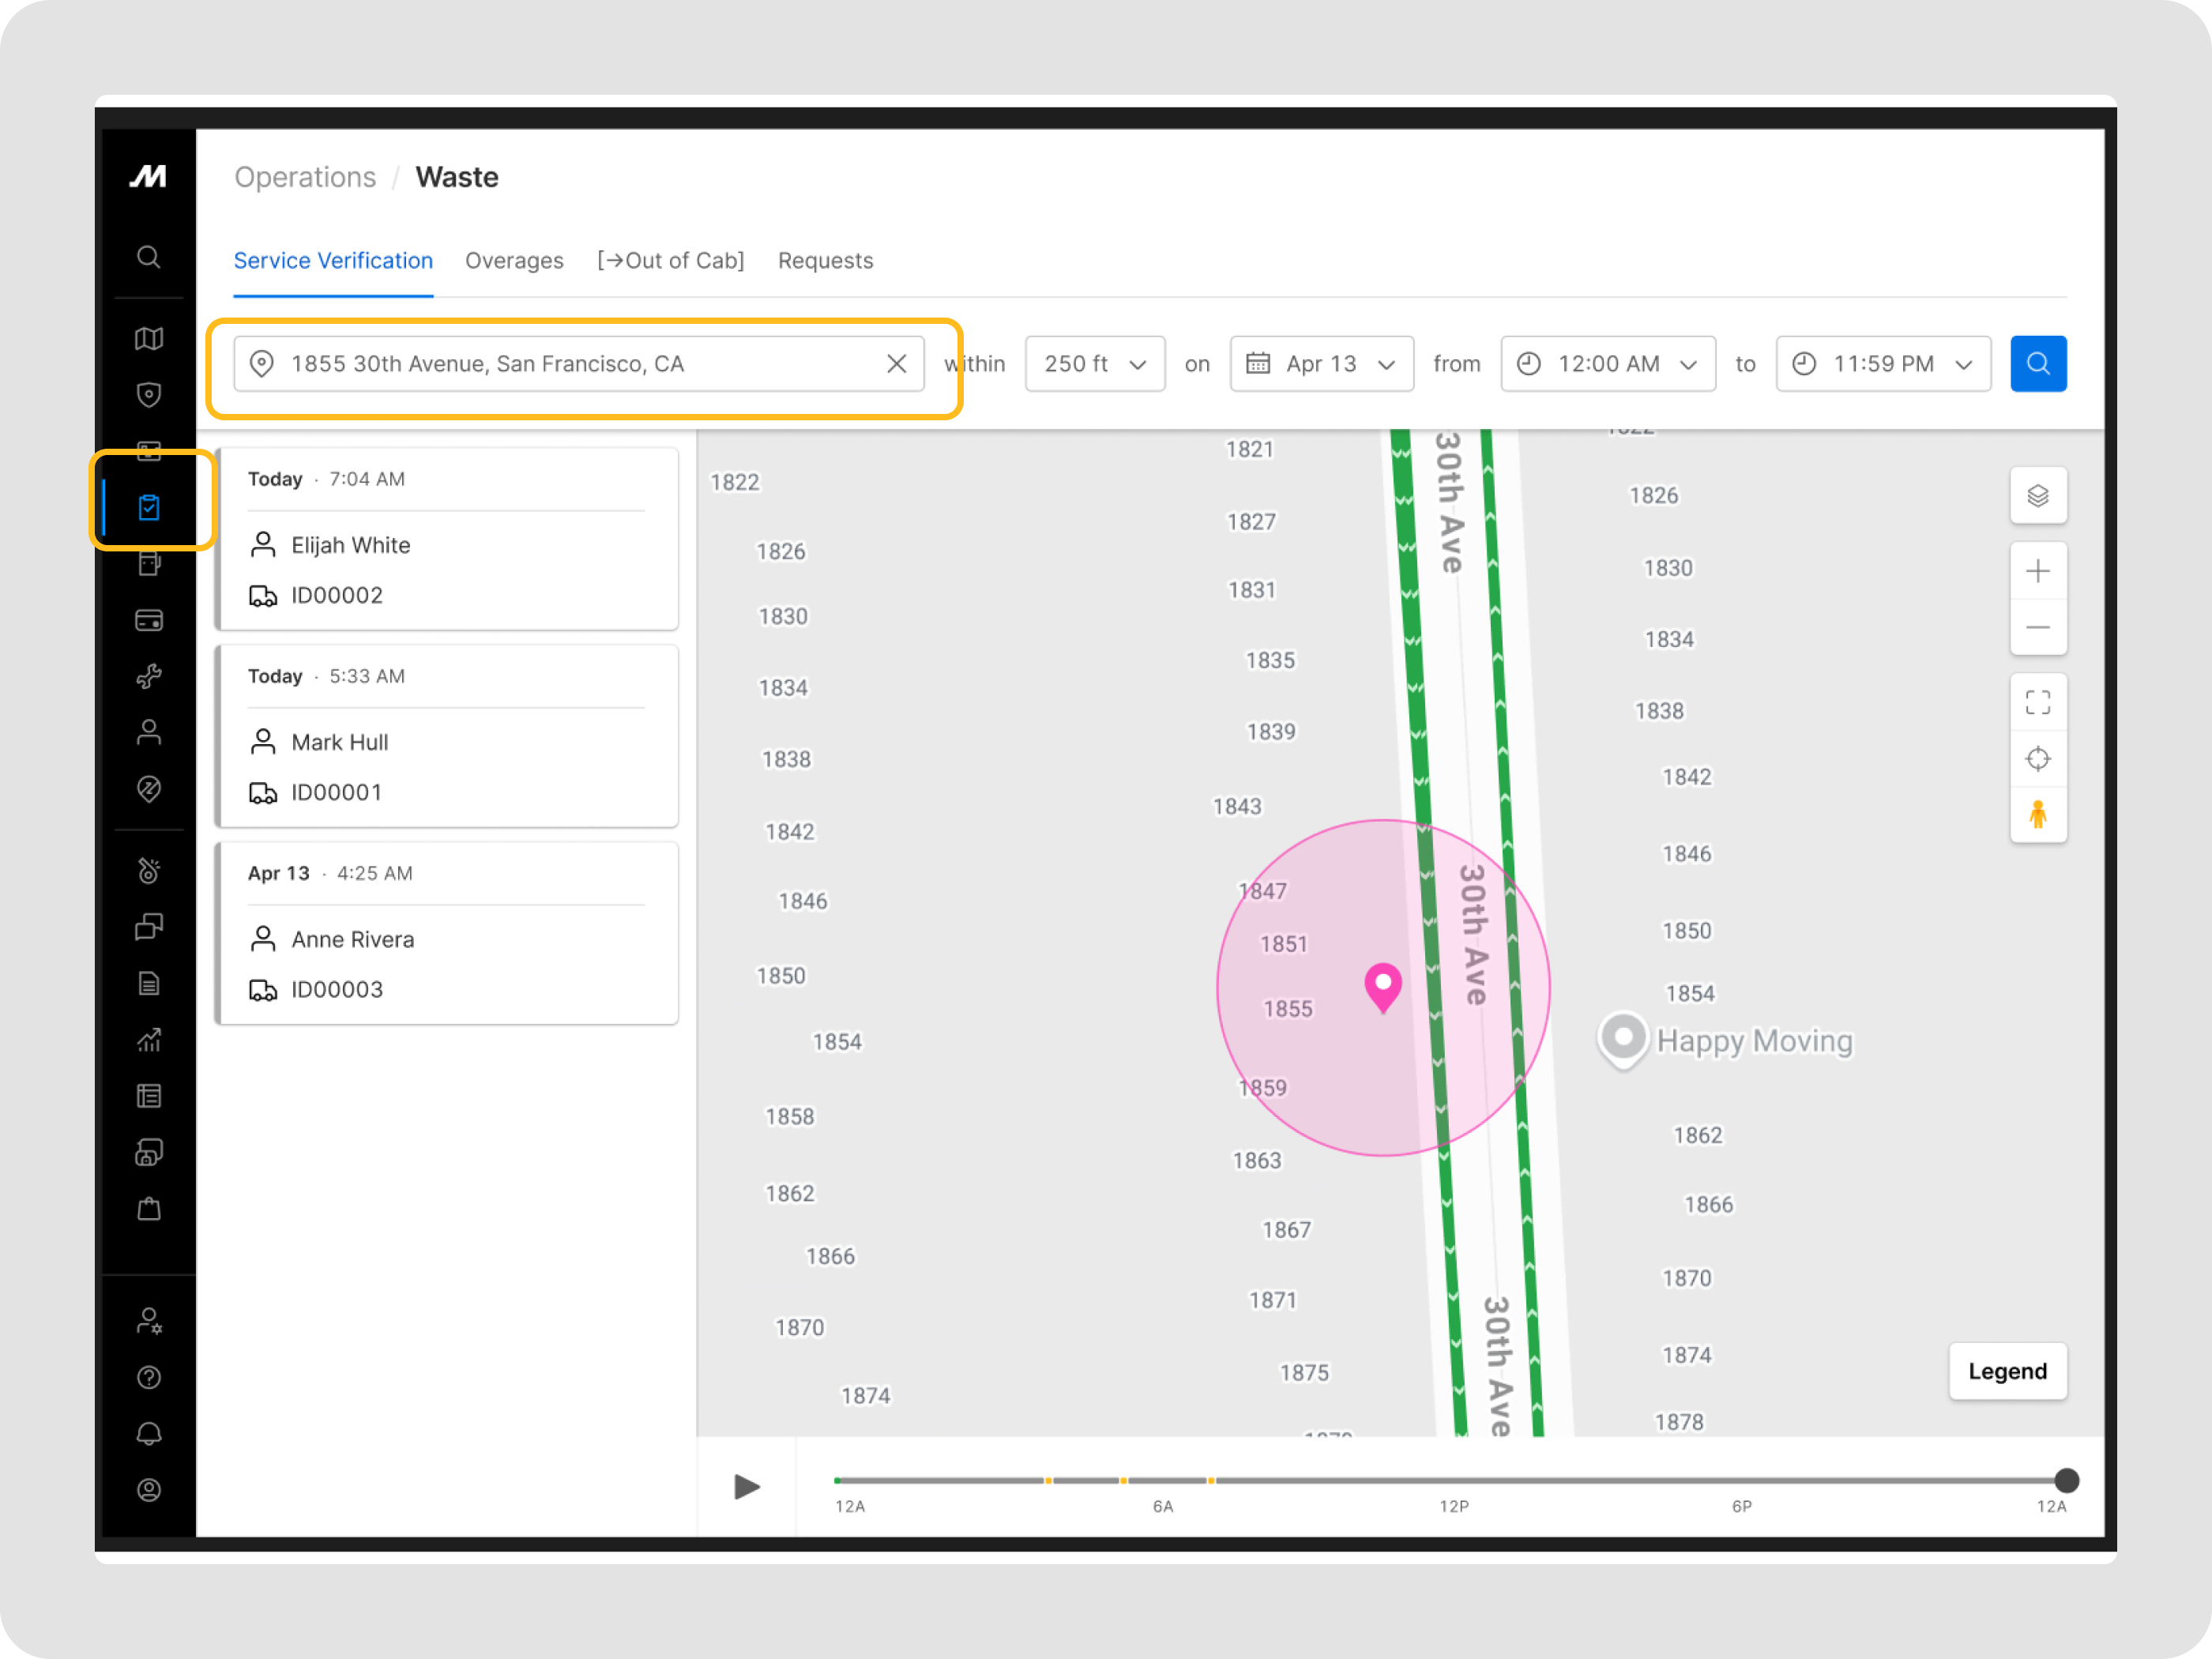The width and height of the screenshot is (2212, 1659).
Task: Open sidebar search magnifier icon
Action: (x=149, y=257)
